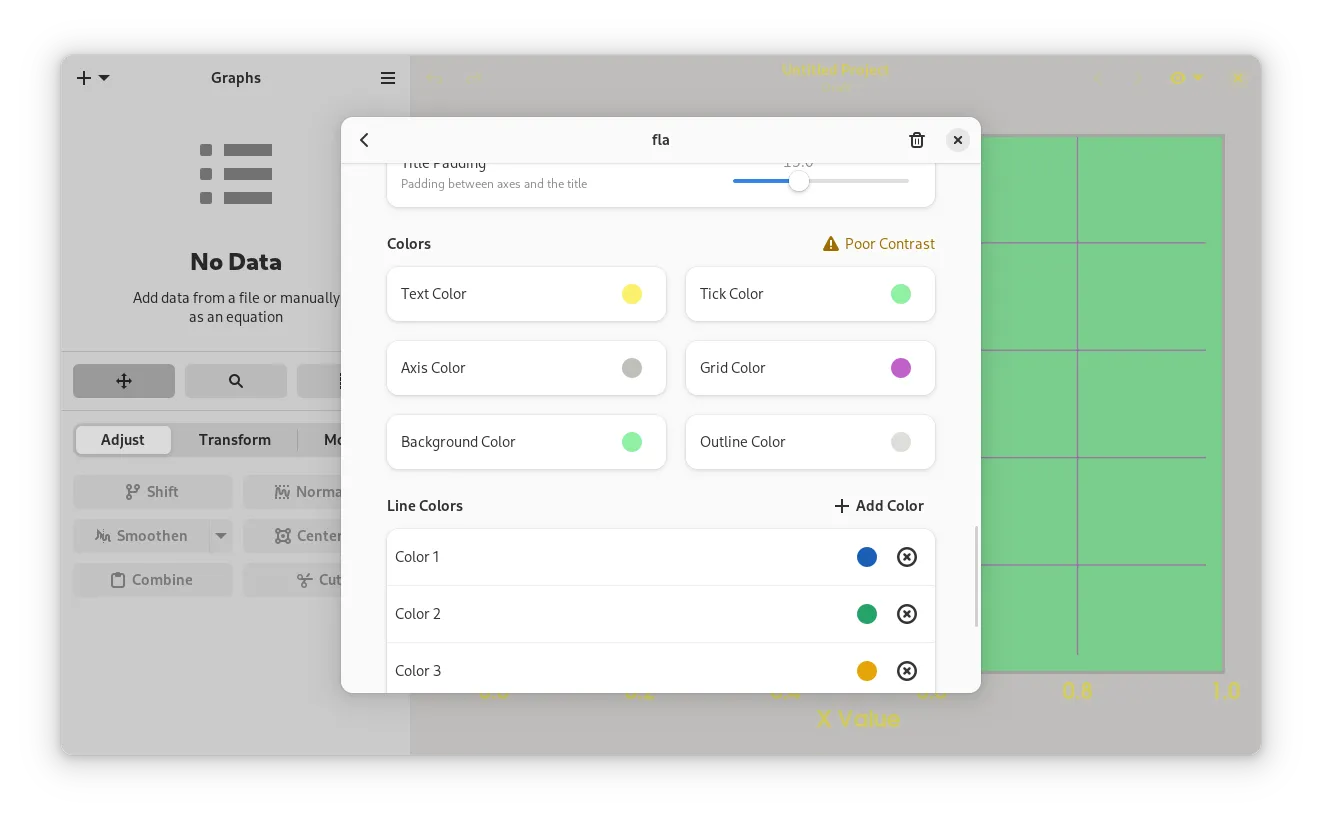The image size is (1322, 822).
Task: Open the hamburger menu in Graphs sidebar
Action: pyautogui.click(x=388, y=78)
